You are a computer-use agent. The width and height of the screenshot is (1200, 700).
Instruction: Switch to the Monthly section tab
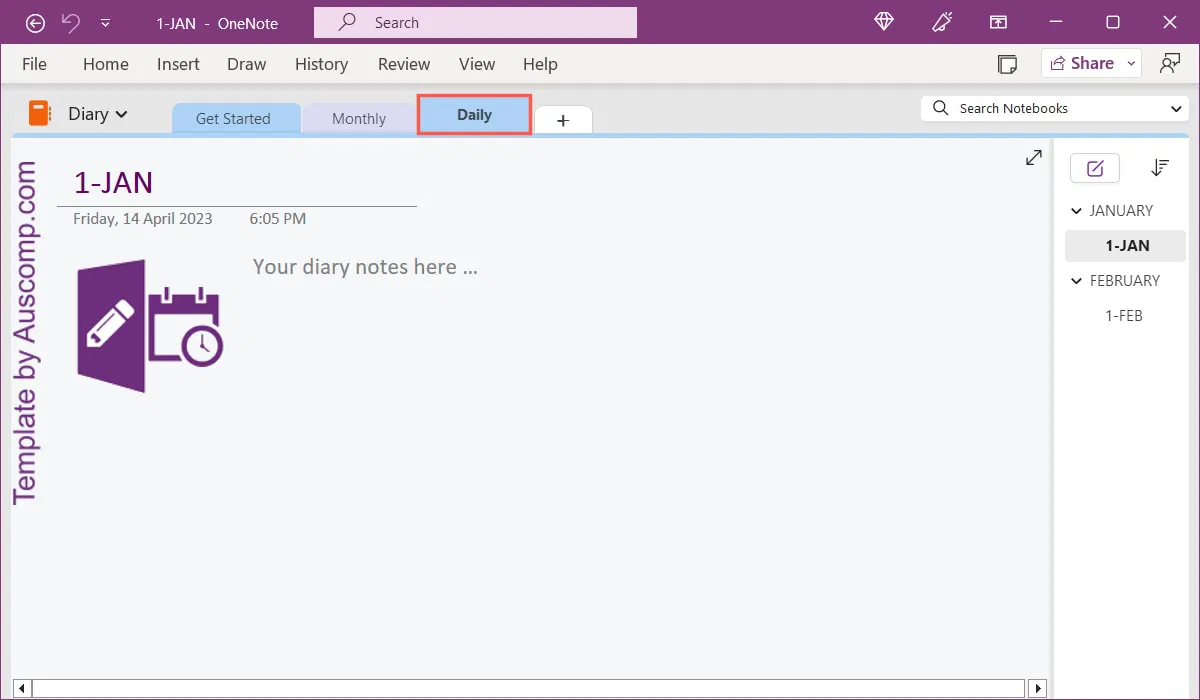pyautogui.click(x=358, y=118)
